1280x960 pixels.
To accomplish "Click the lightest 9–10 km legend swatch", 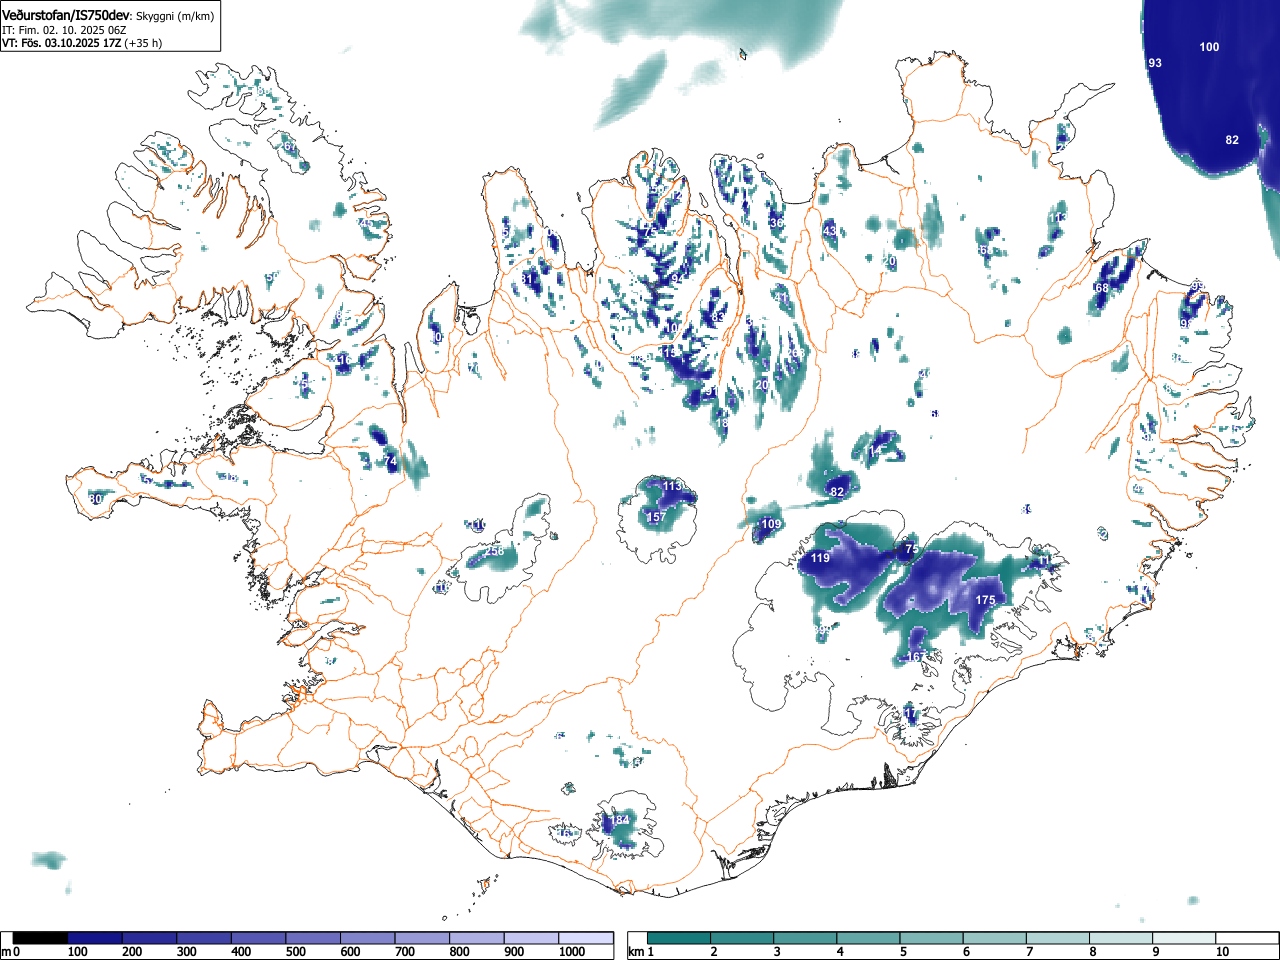I will 1184,938.
